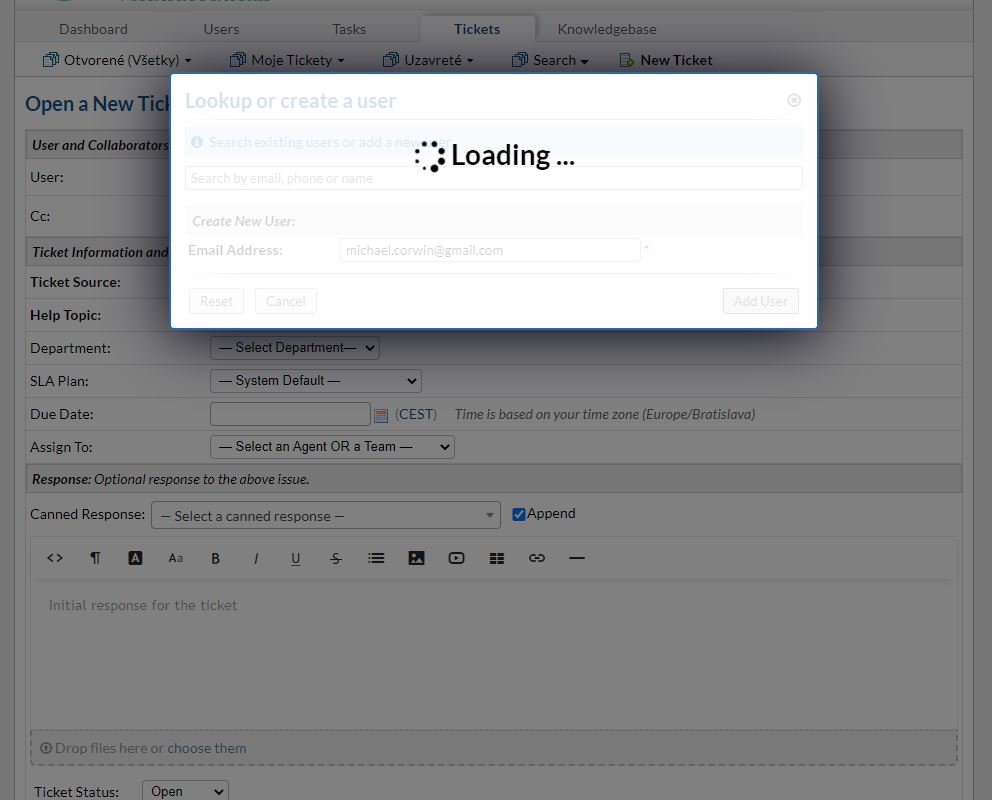Click the font size Aa icon
992x800 pixels.
click(175, 558)
